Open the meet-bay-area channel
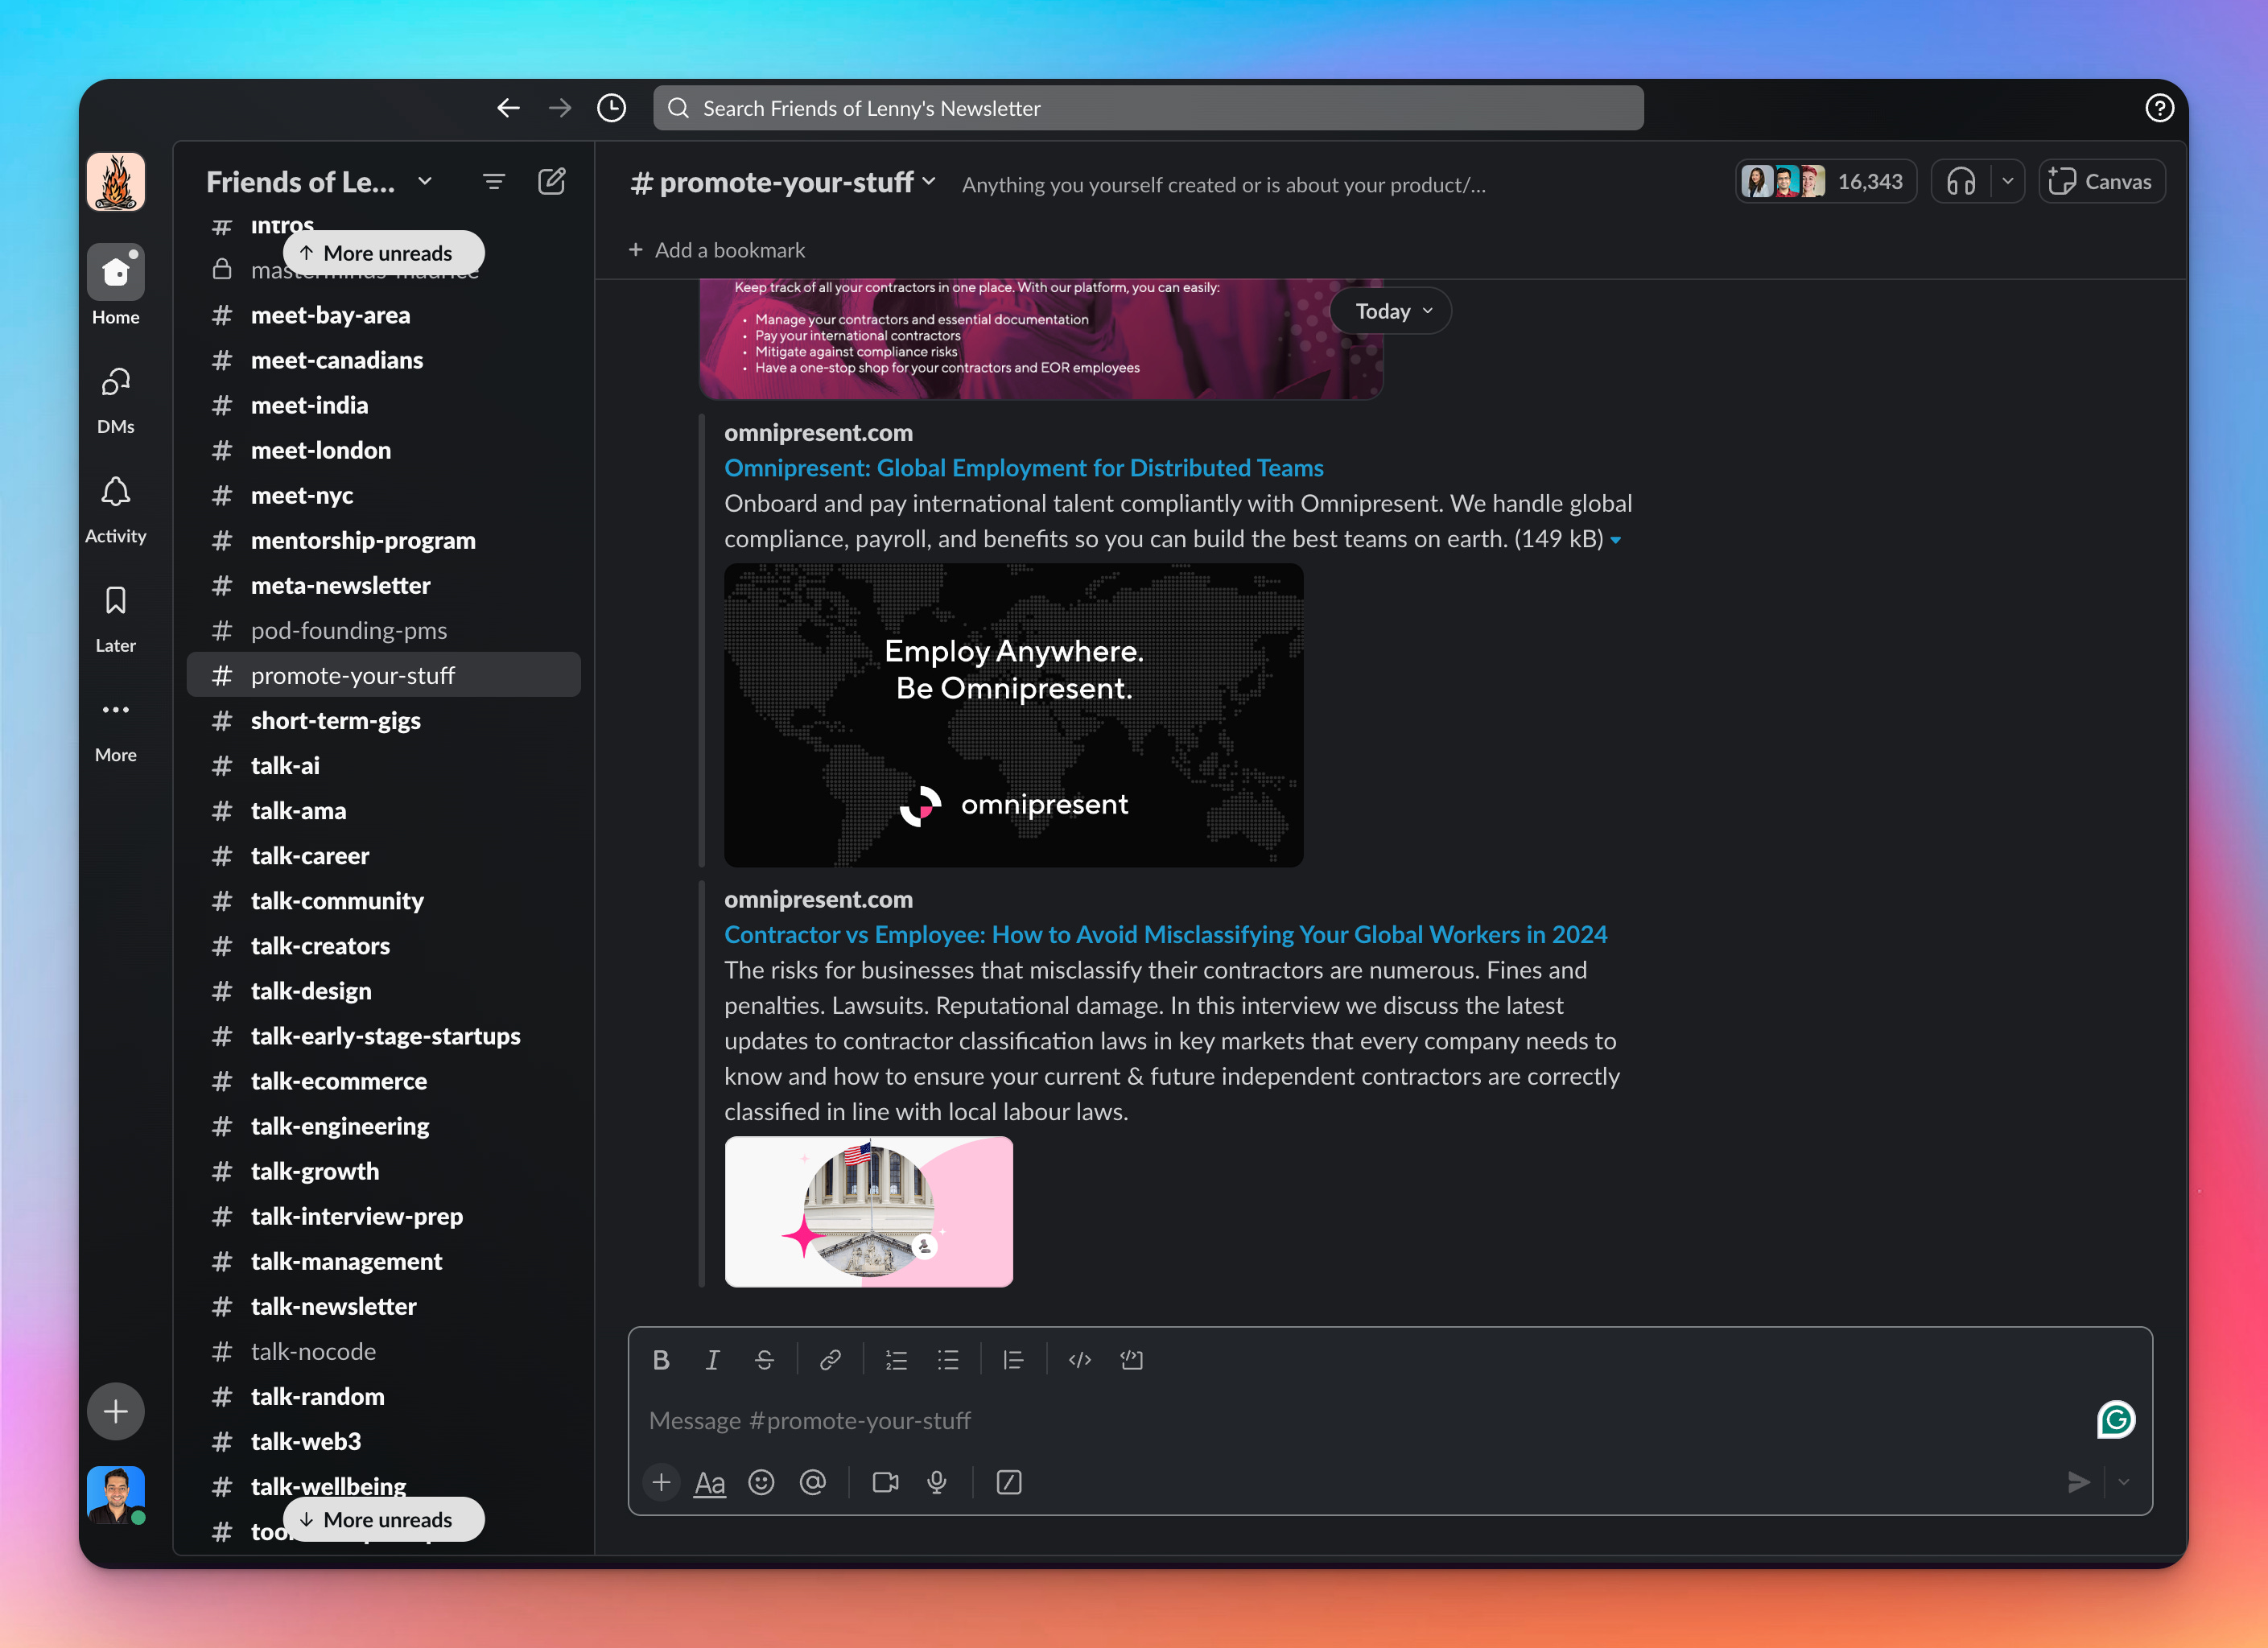 [383, 315]
